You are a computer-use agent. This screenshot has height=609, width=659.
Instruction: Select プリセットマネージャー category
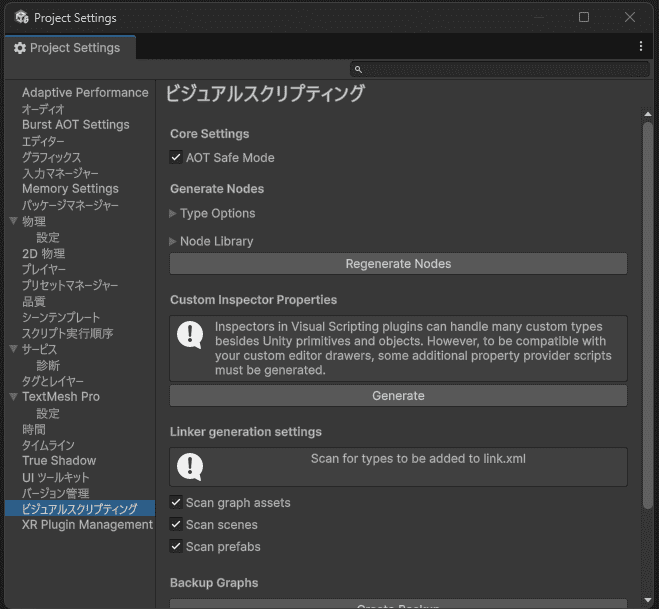(70, 285)
